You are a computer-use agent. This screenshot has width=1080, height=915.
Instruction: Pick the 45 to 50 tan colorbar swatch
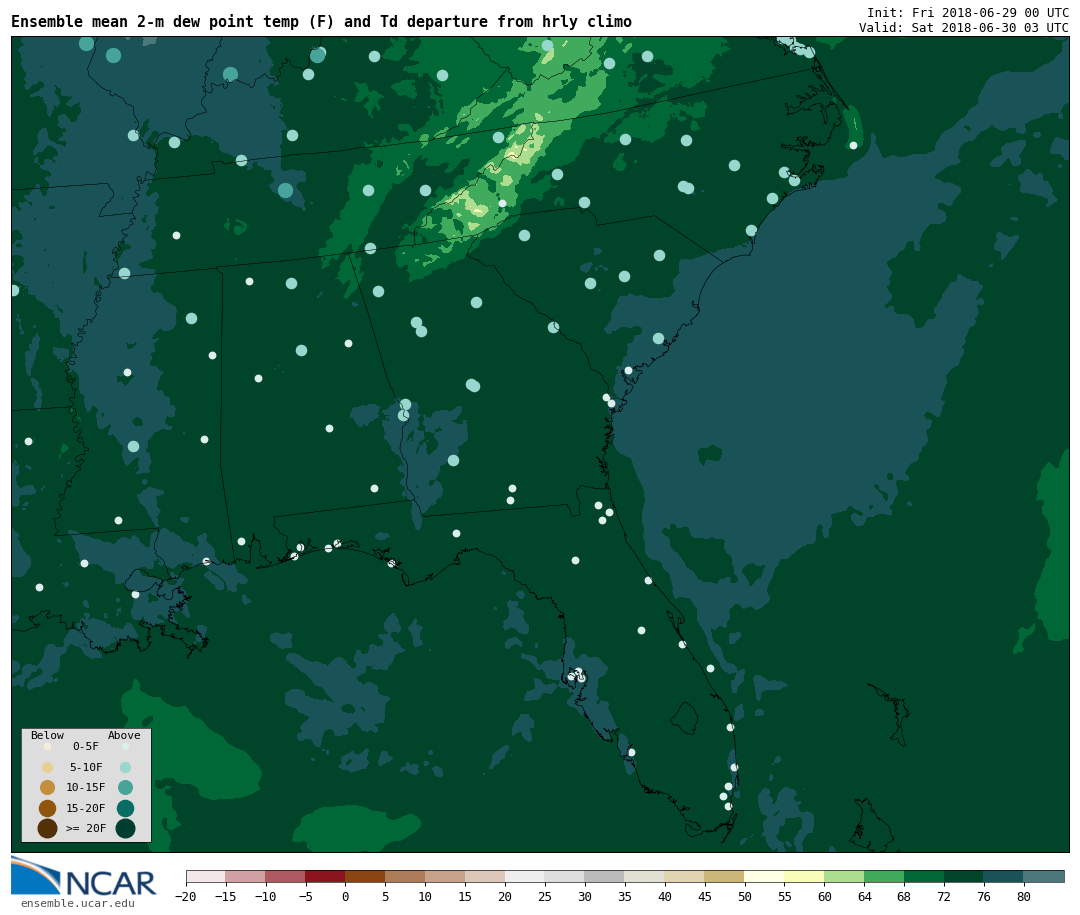point(725,876)
